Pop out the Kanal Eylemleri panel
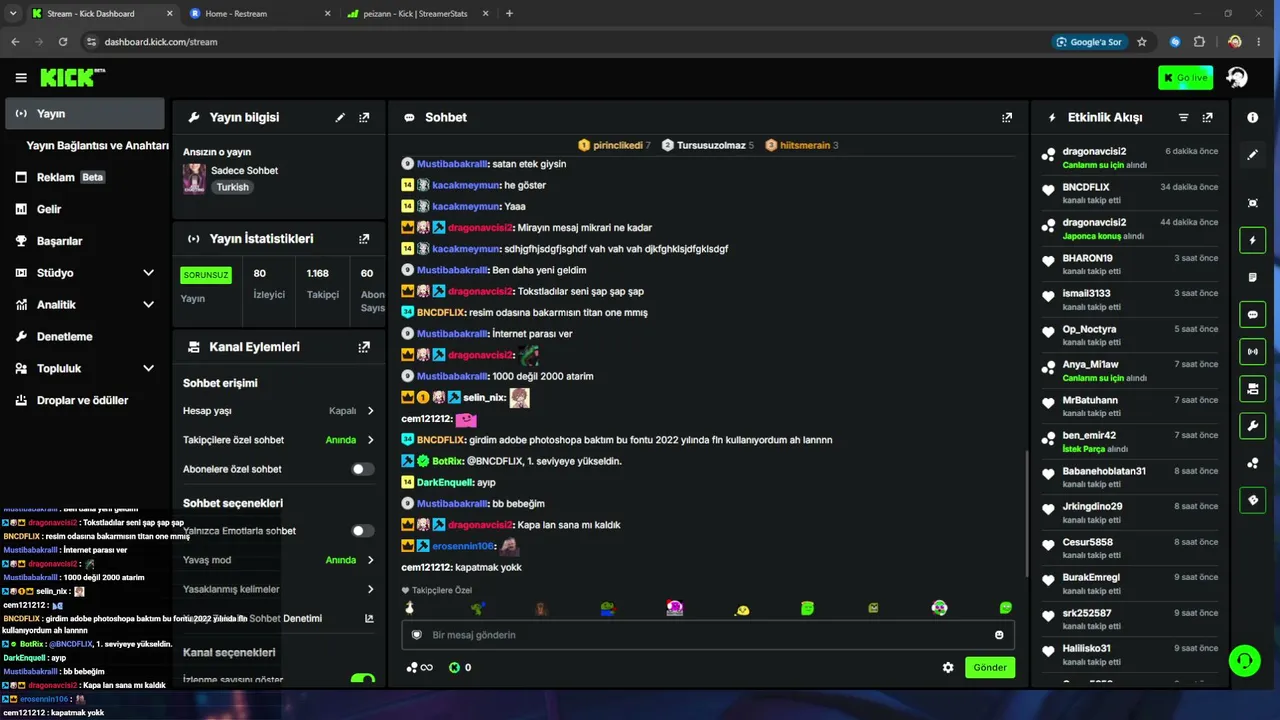The height and width of the screenshot is (720, 1280). (364, 347)
